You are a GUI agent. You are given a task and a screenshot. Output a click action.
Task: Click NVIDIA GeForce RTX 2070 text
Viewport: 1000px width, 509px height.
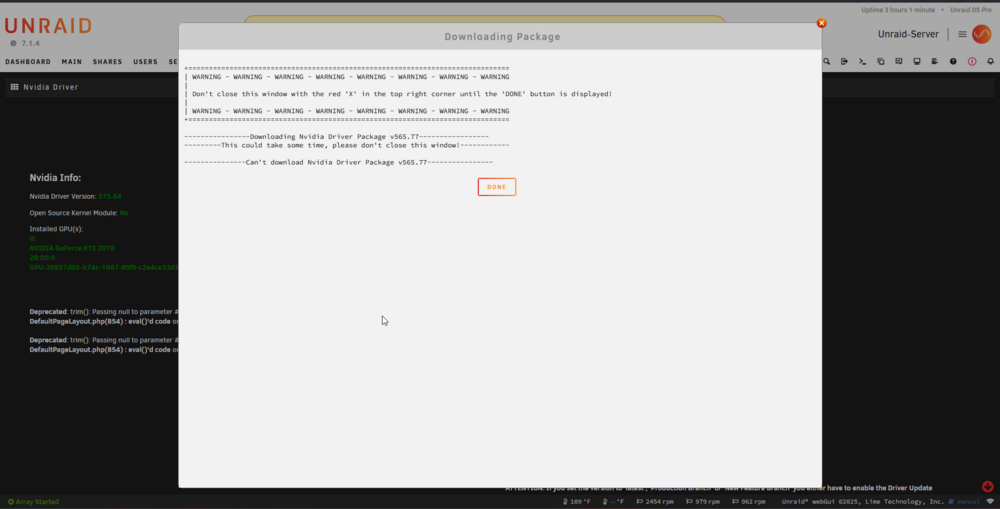coord(72,248)
